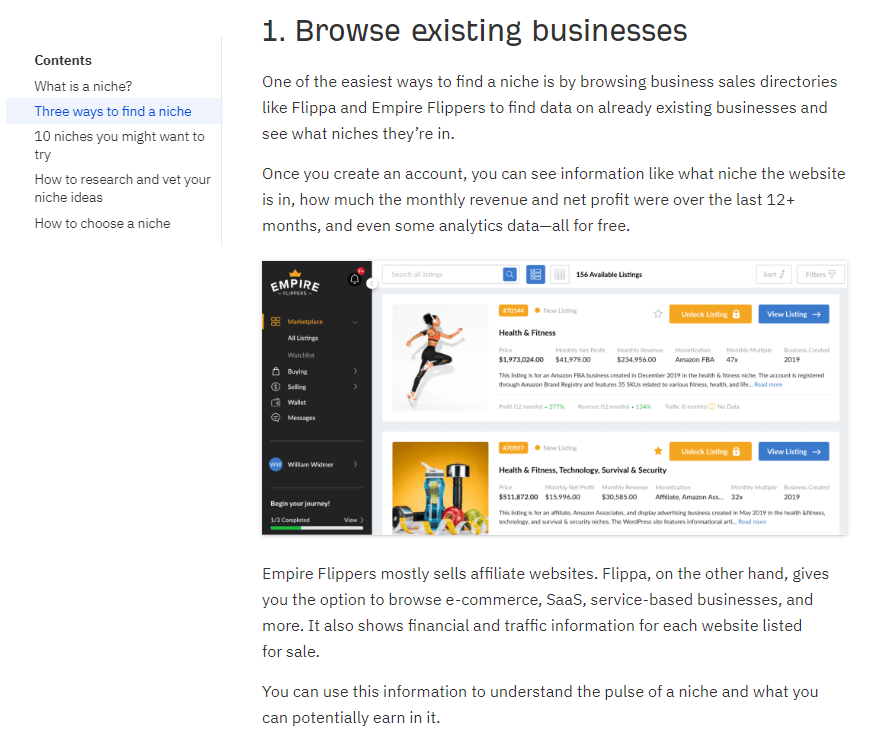Click monthly multiple '47x'

(732, 359)
